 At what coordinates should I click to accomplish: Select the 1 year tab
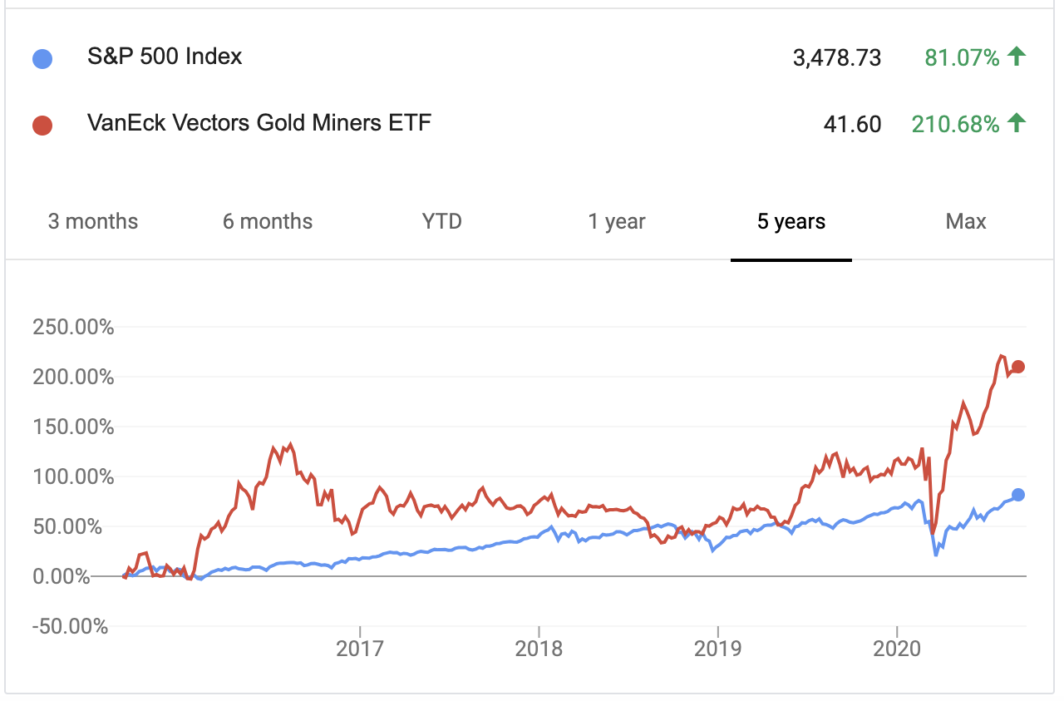pos(617,221)
